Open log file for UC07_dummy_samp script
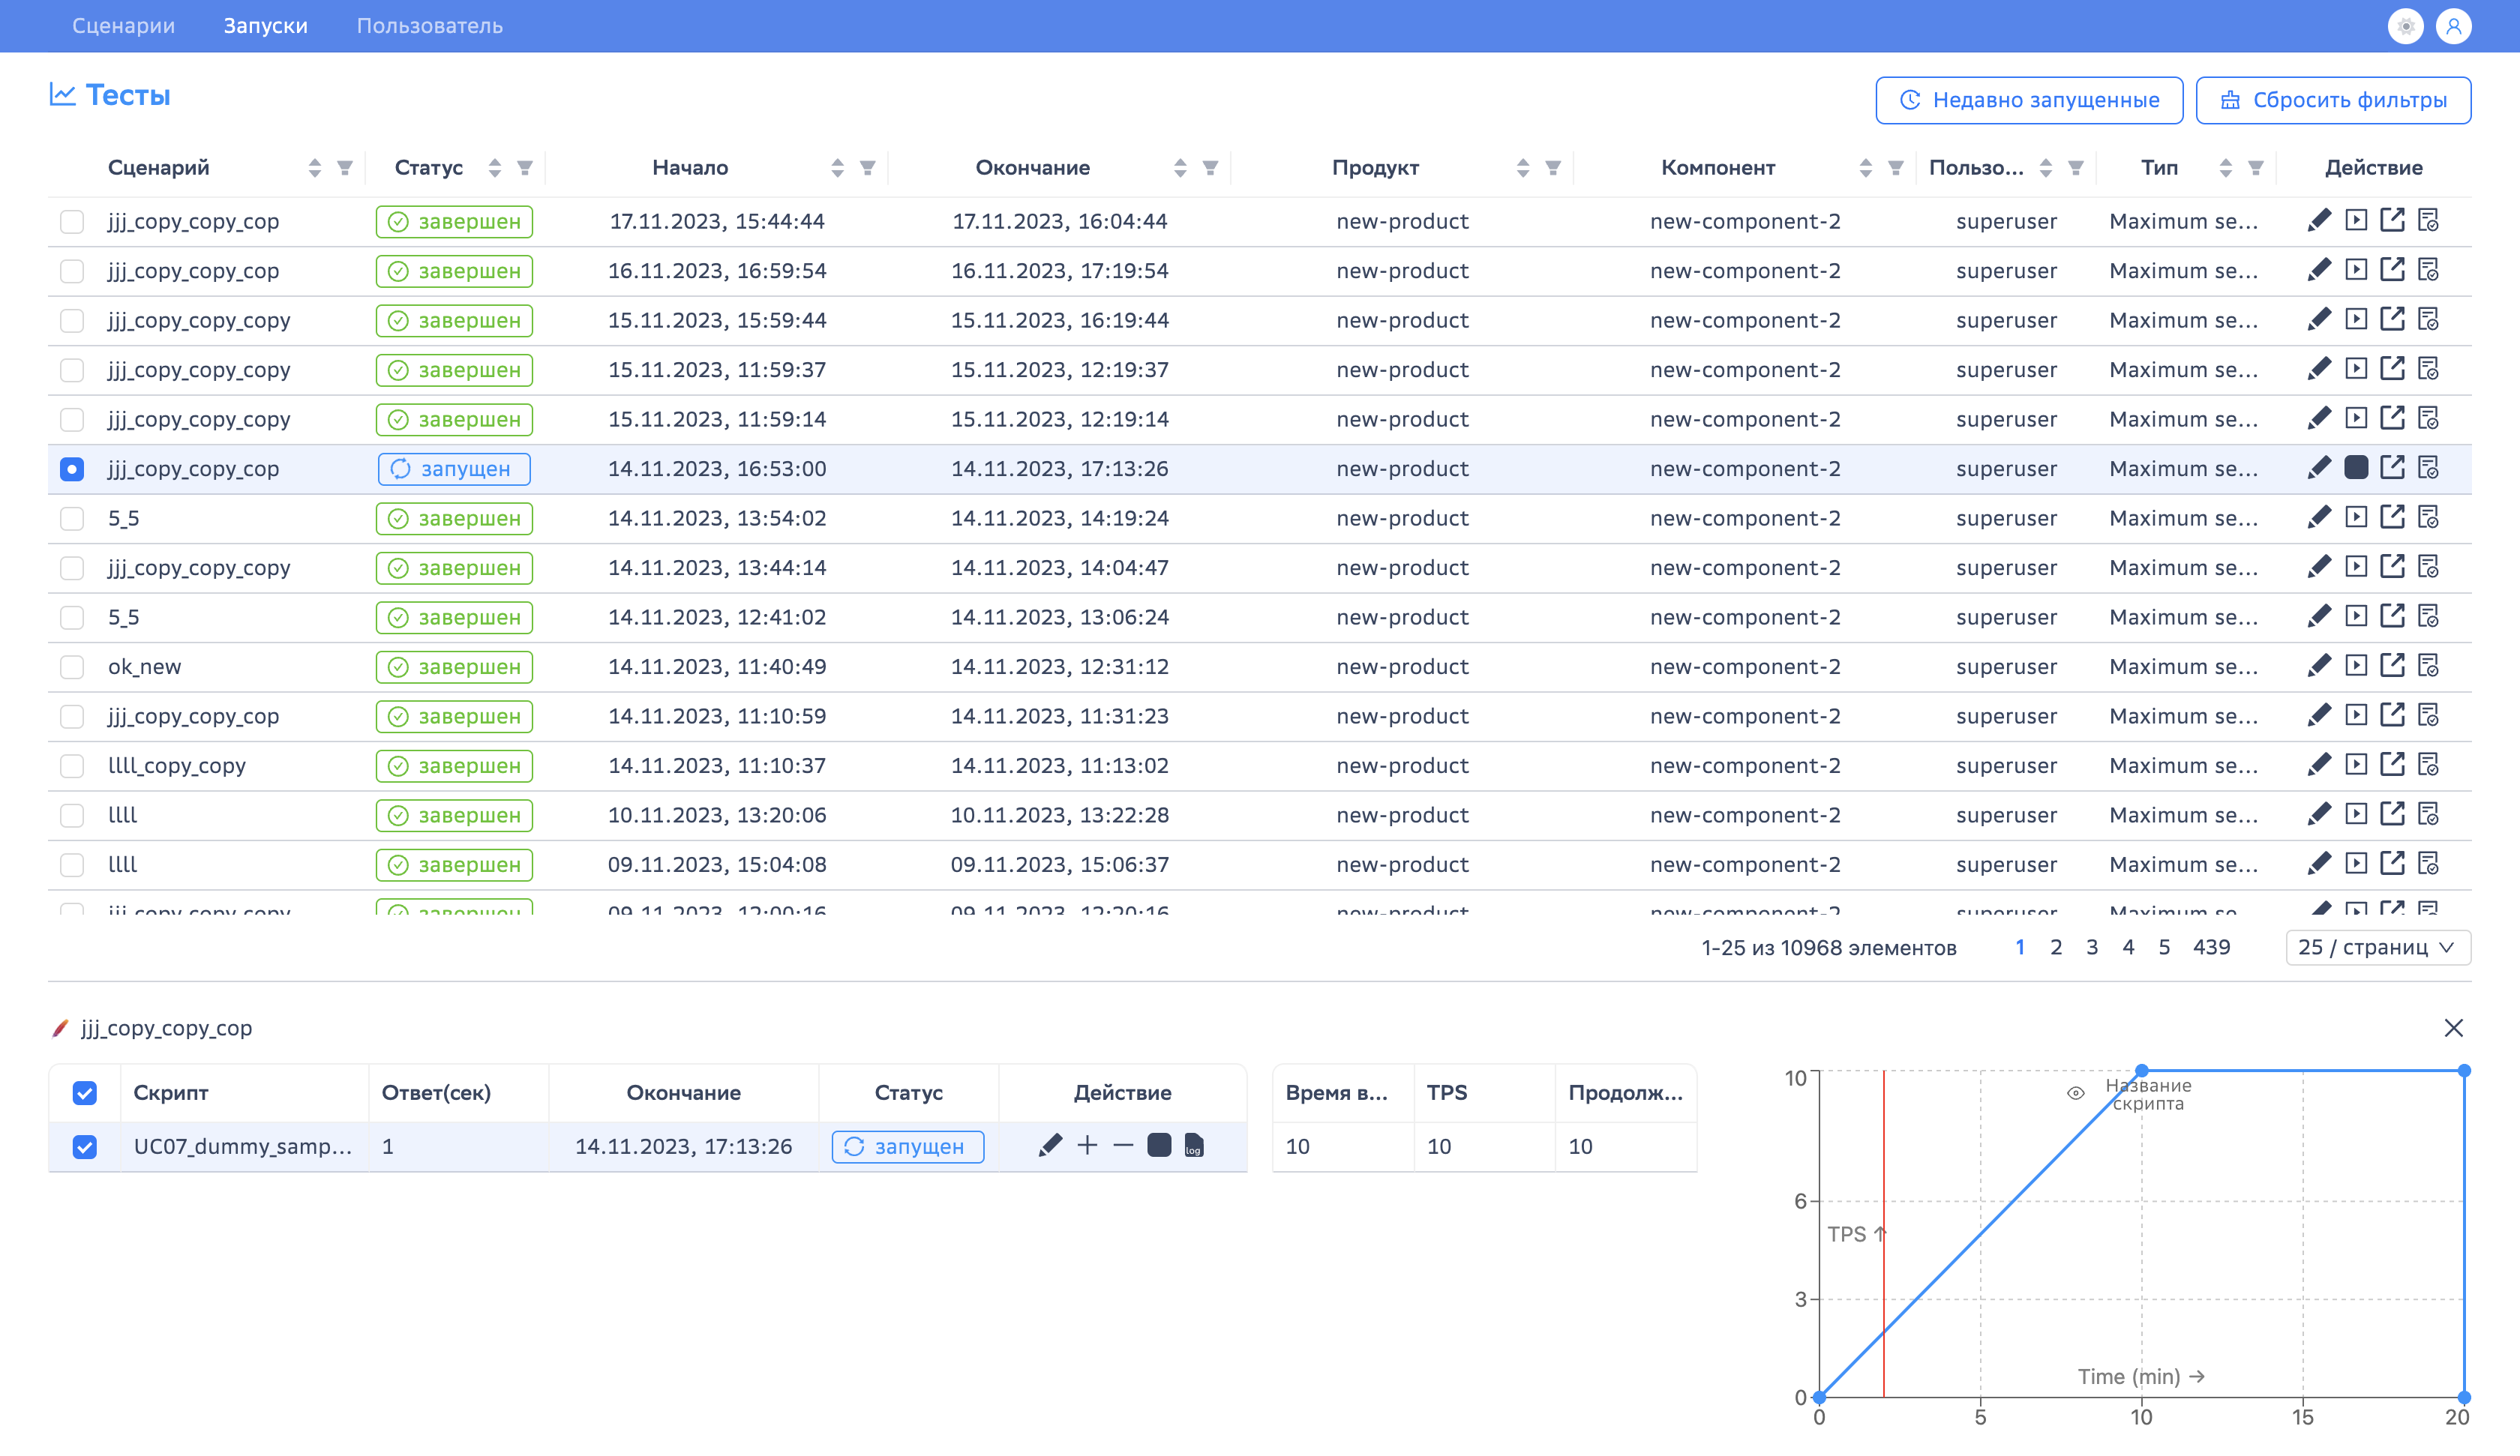 [x=1194, y=1146]
